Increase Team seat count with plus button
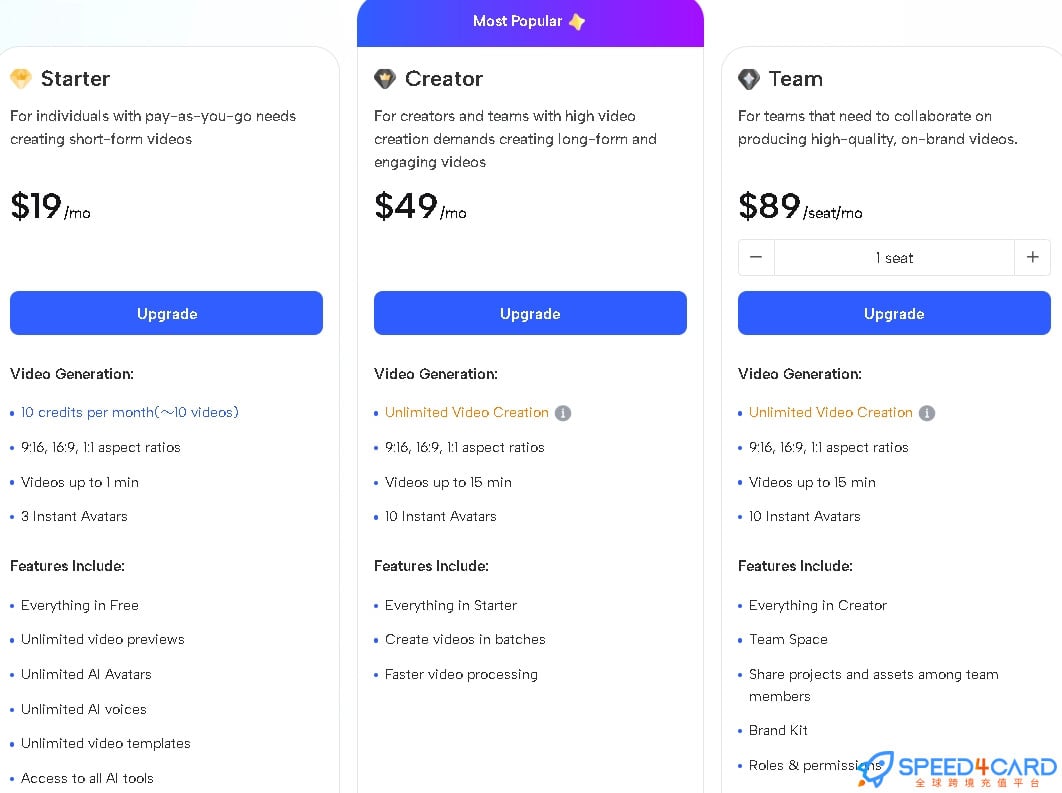The image size is (1062, 793). coord(1032,257)
